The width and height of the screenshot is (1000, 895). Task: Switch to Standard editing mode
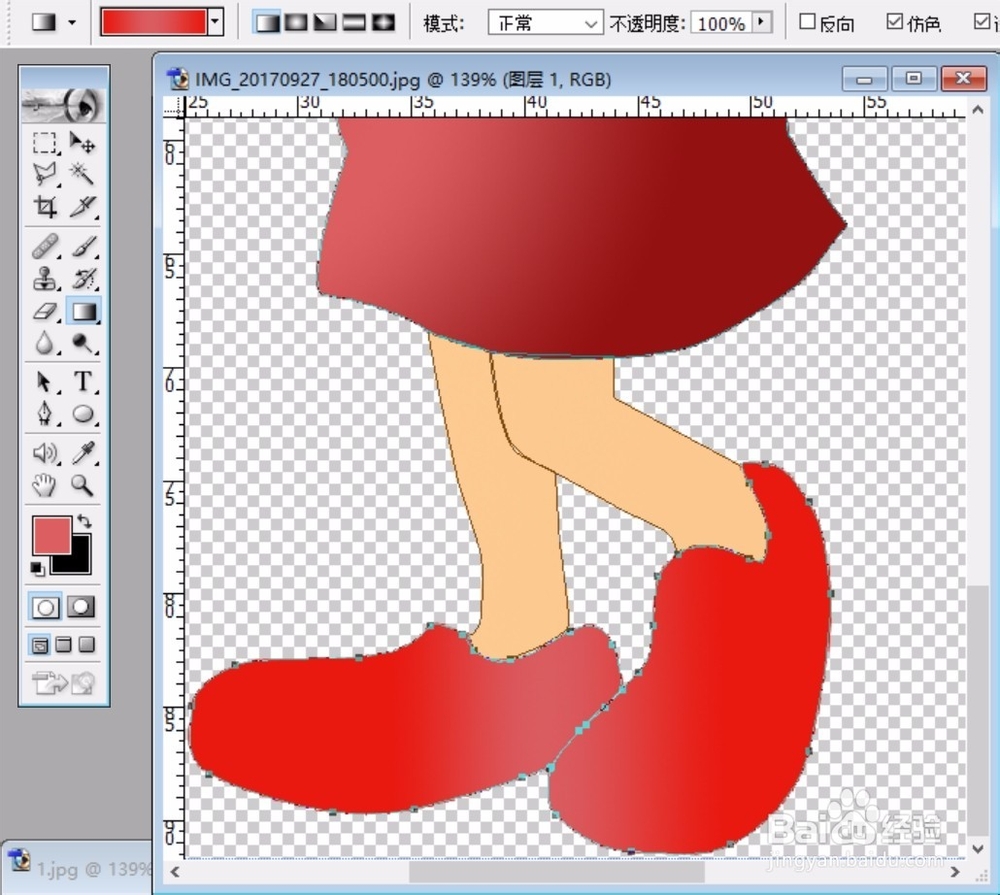coord(45,607)
